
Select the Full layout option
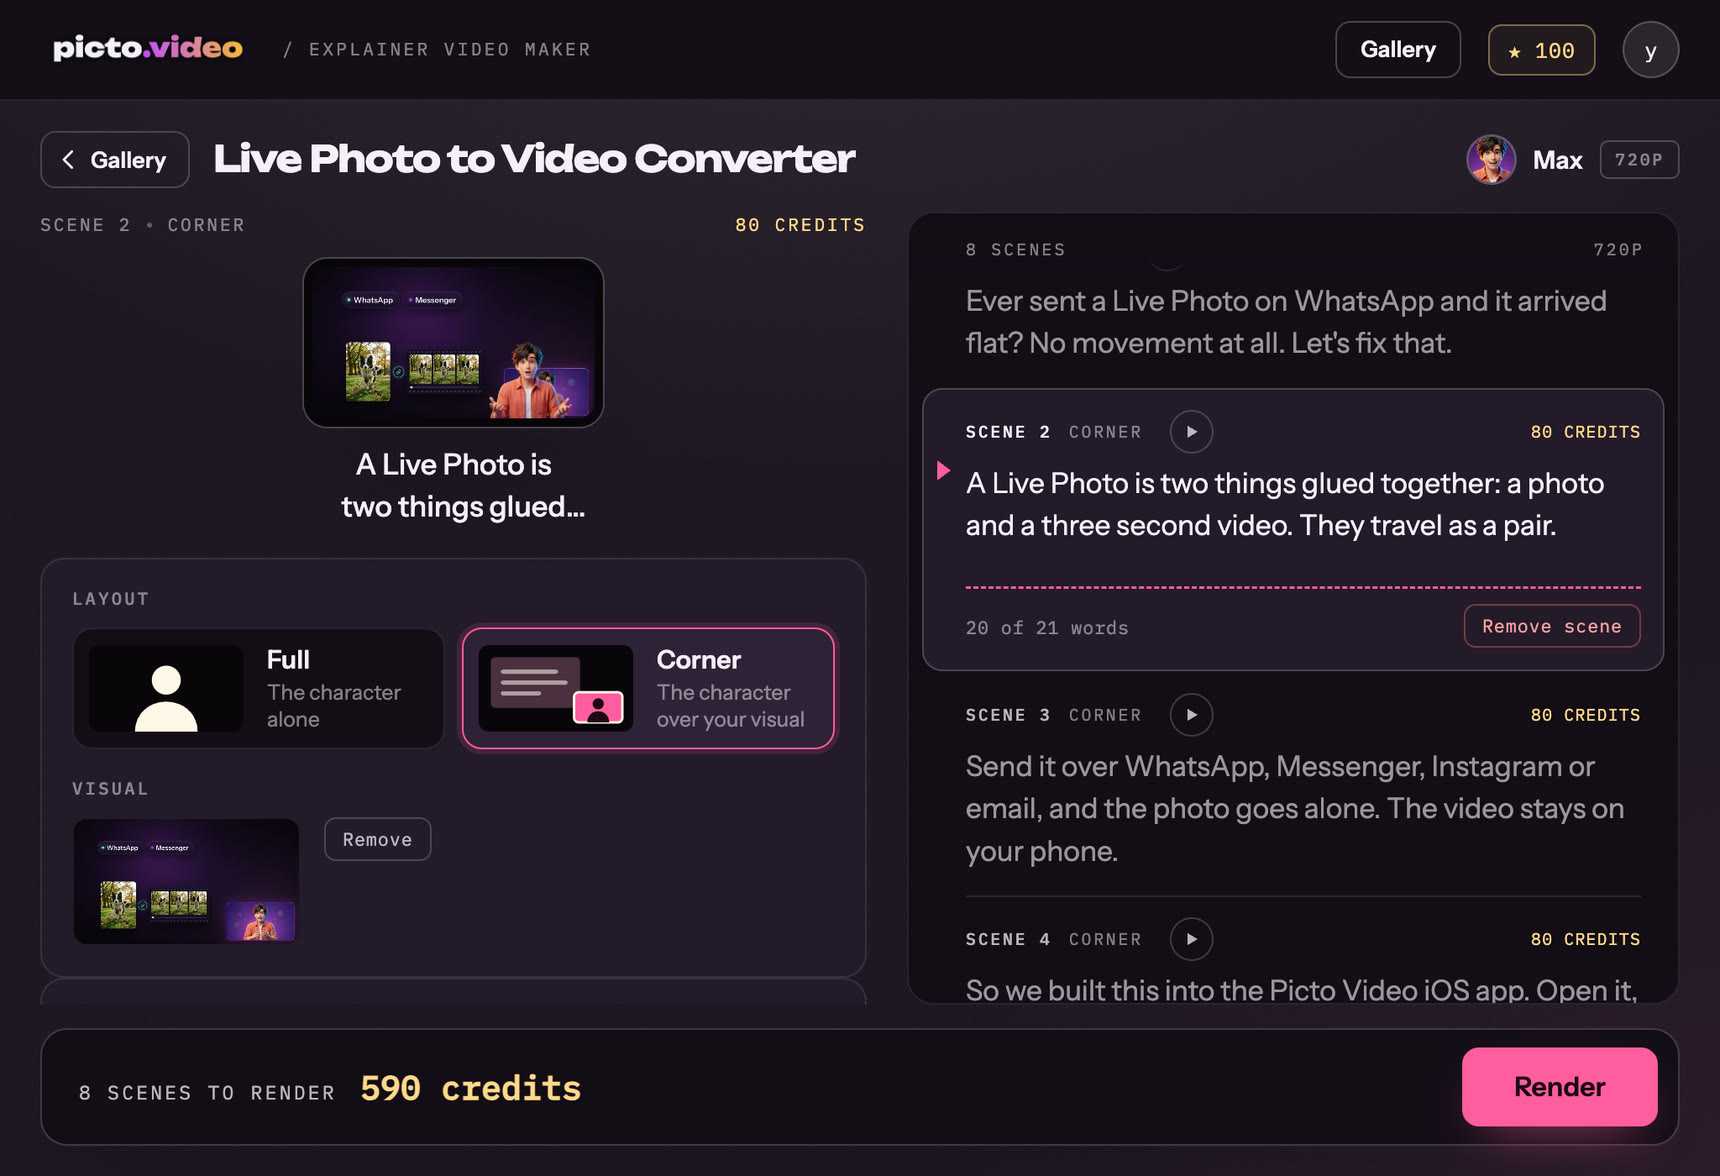coord(258,688)
